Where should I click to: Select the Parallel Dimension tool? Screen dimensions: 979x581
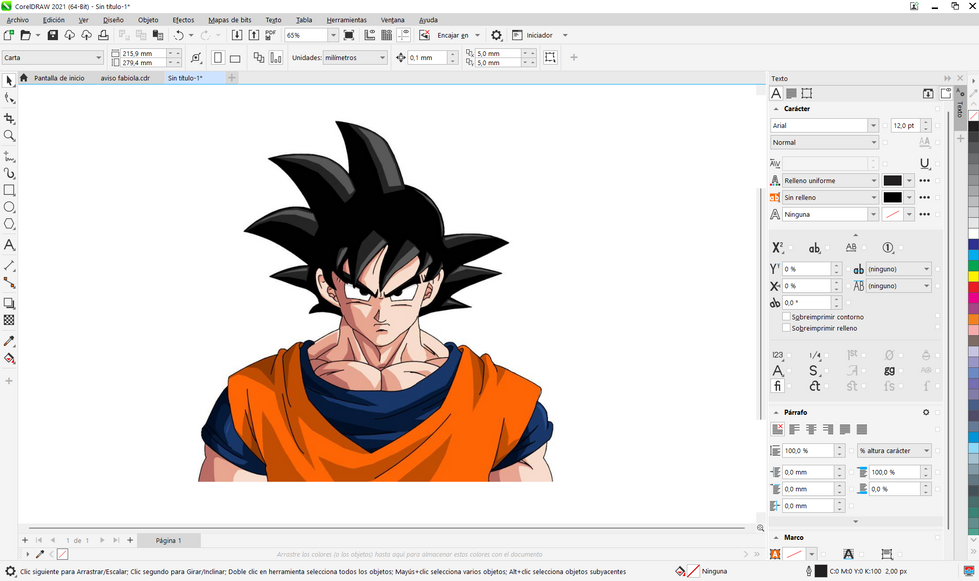click(x=9, y=265)
